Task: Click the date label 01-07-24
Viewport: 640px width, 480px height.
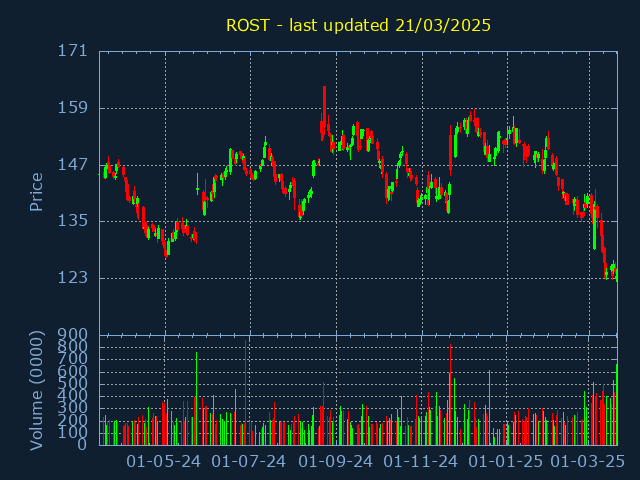Action: point(249,462)
